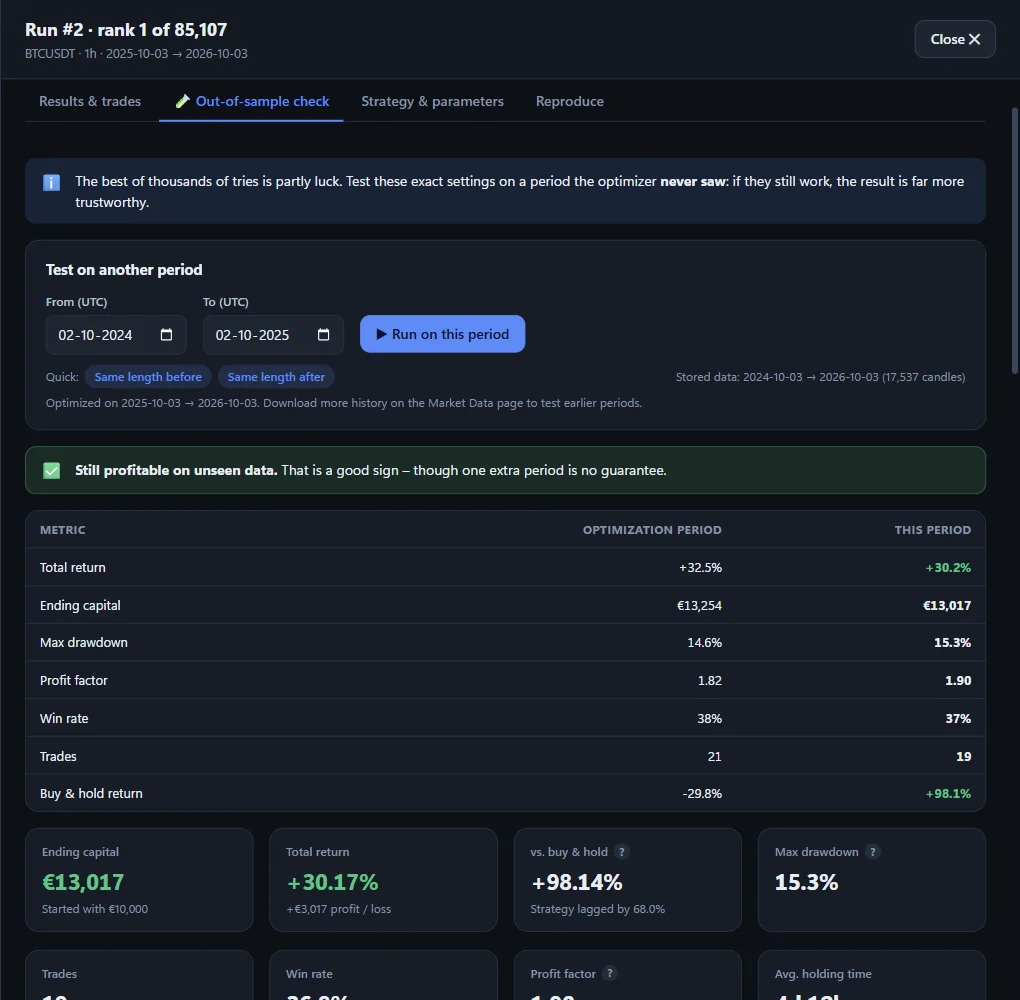Image resolution: width=1020 pixels, height=1000 pixels.
Task: Click help icon next to vs. buy & hold
Action: (622, 852)
